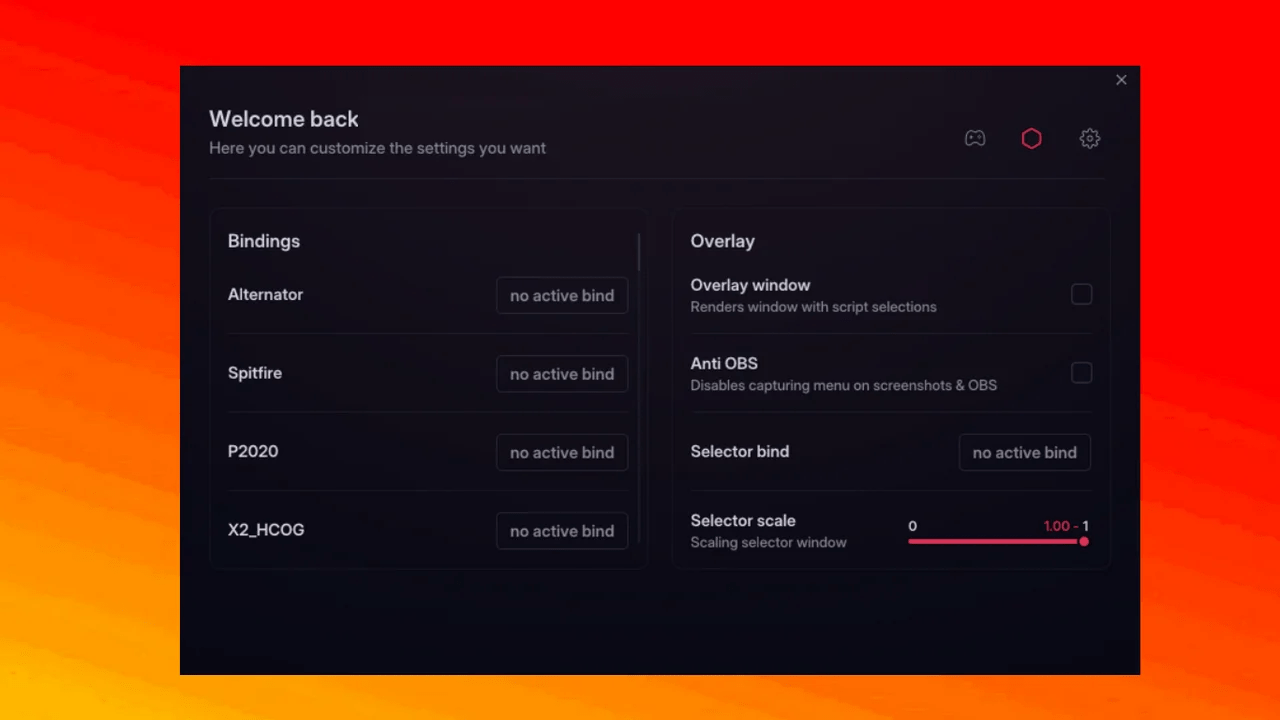
Task: Enable the Overlay window checkbox
Action: point(1081,294)
